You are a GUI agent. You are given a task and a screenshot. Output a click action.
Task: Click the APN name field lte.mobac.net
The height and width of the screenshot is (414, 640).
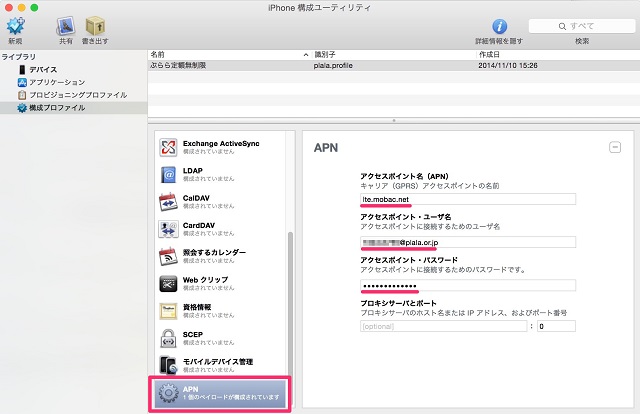pyautogui.click(x=468, y=199)
